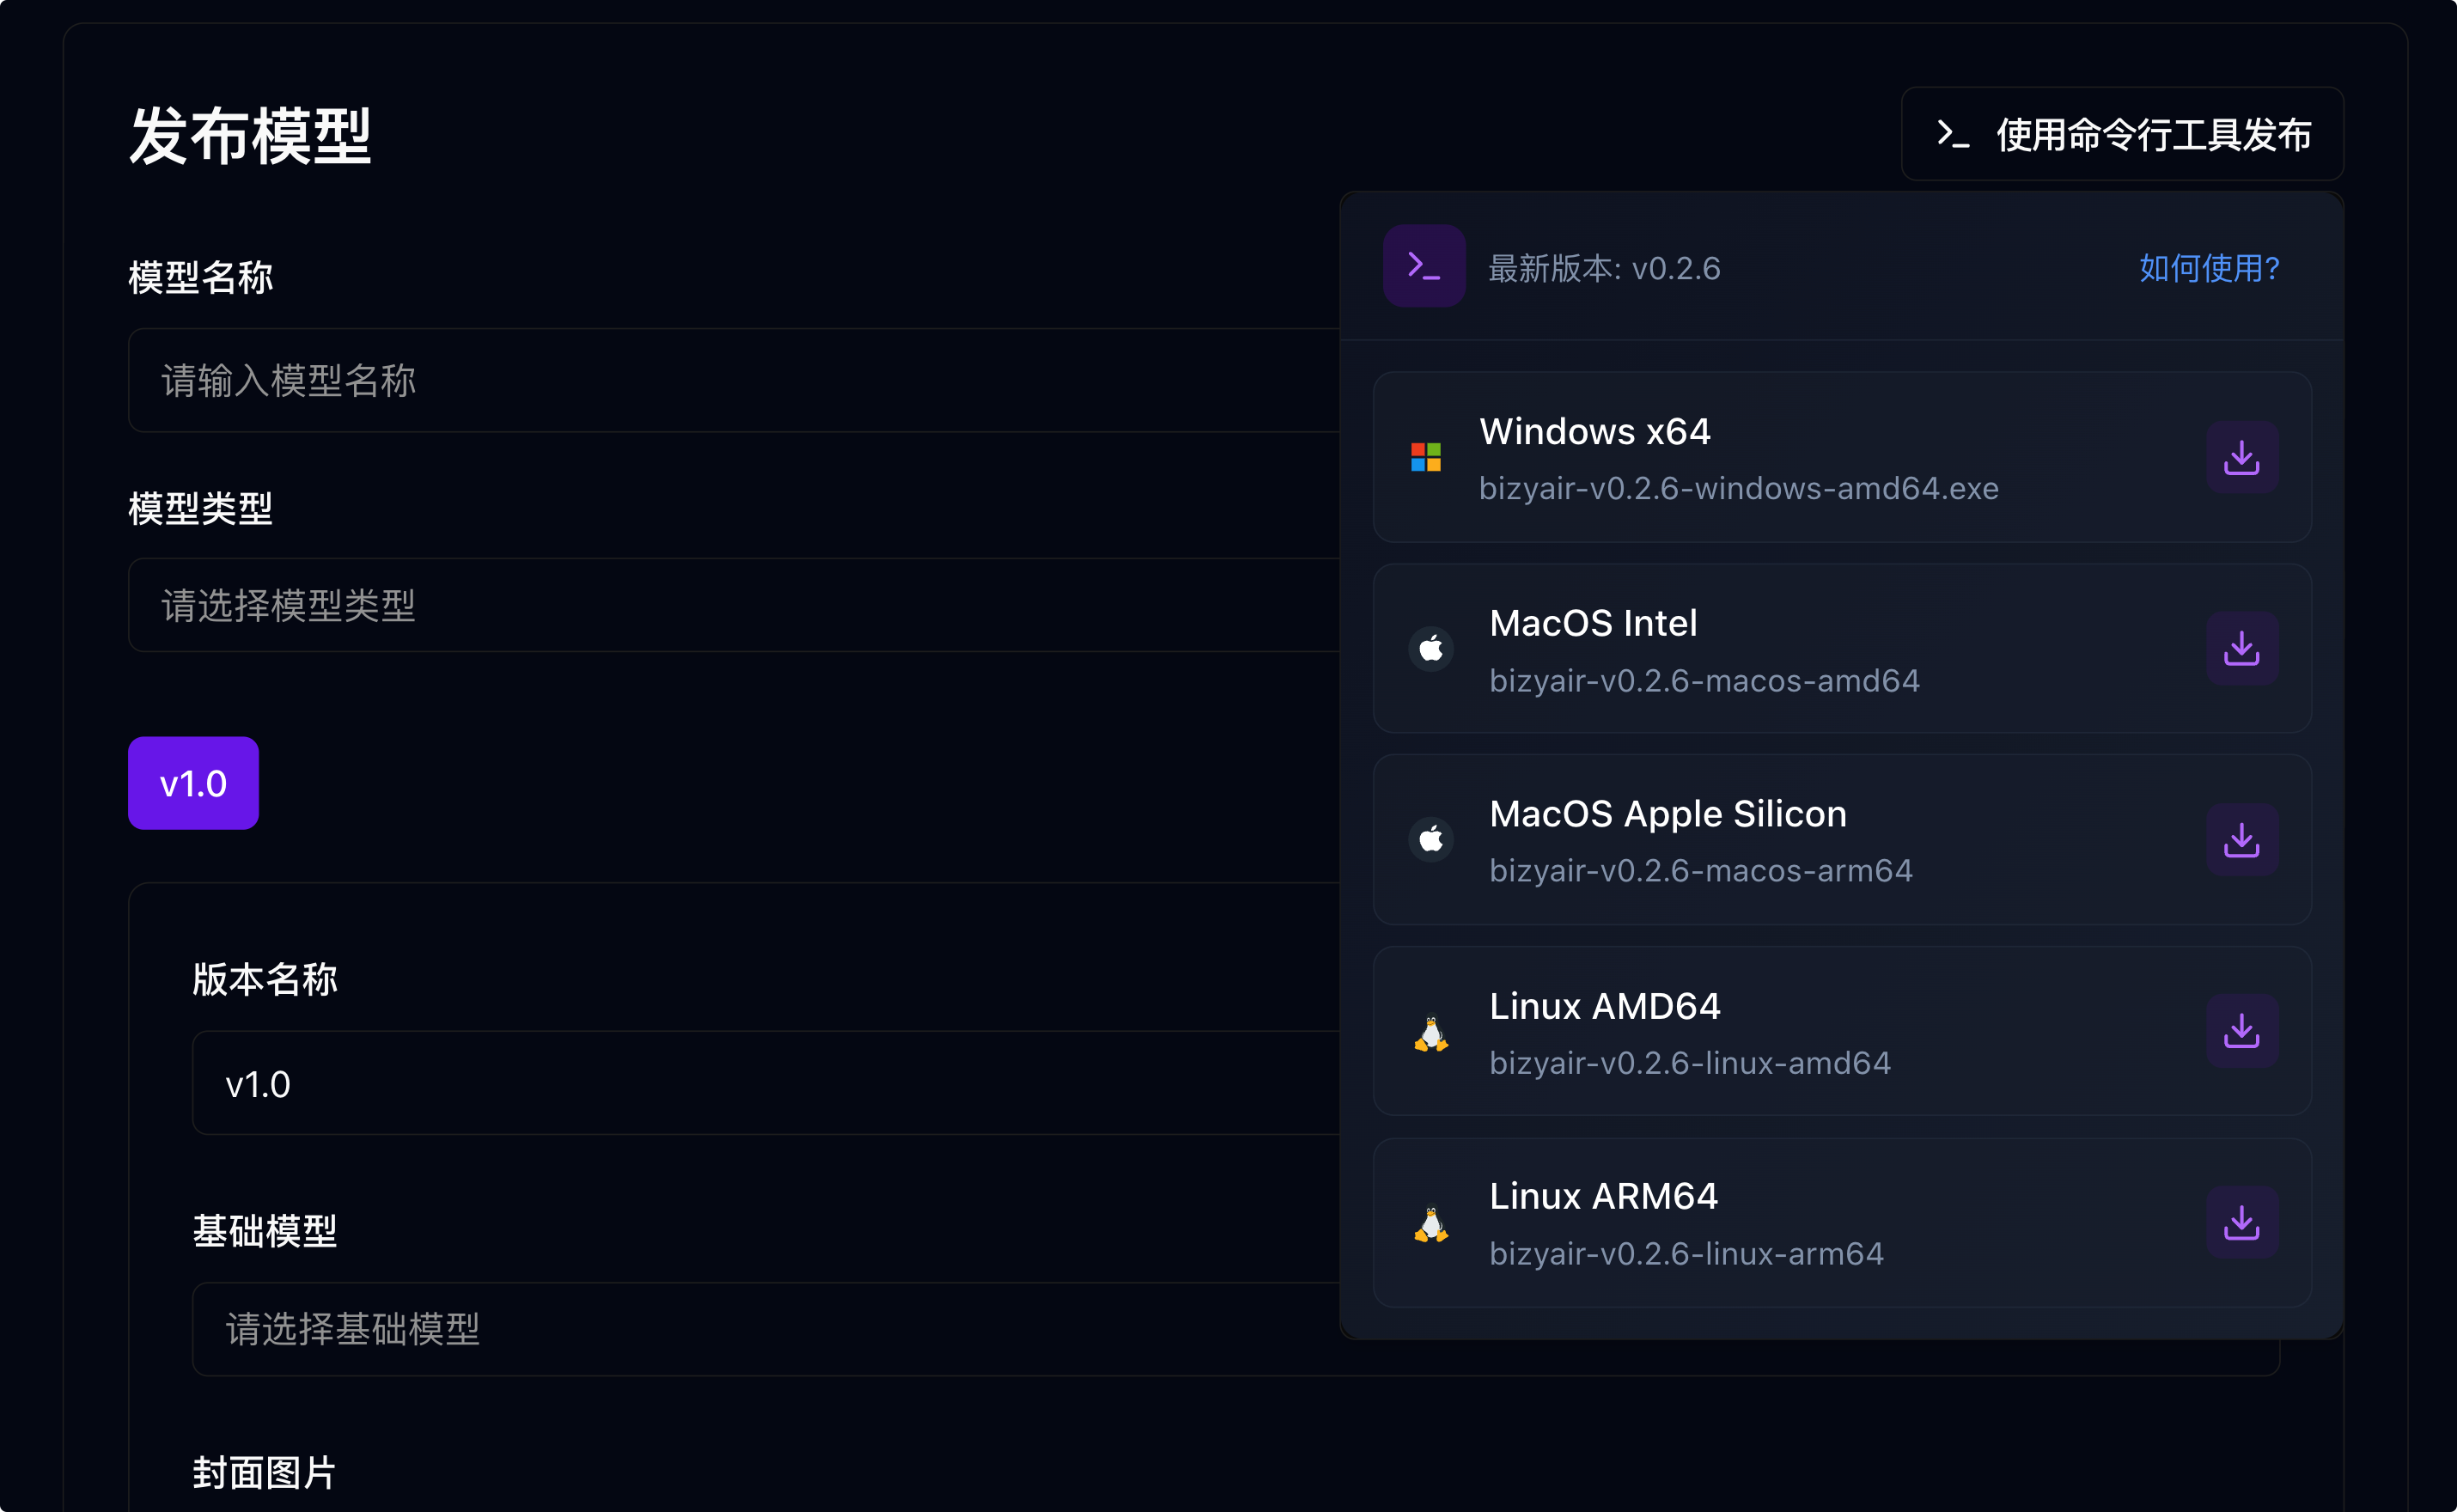
Task: Download the MacOS Intel build
Action: coord(2242,648)
